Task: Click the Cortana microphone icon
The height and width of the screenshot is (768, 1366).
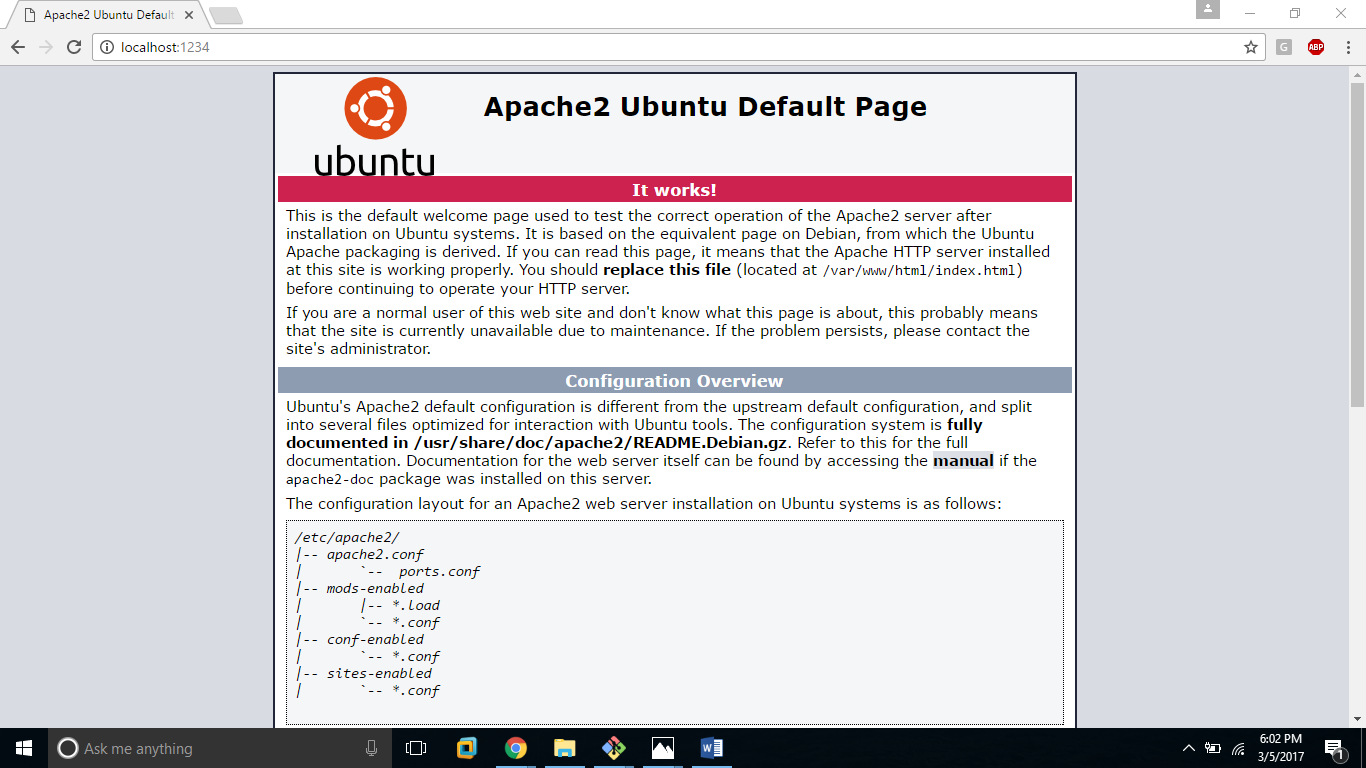Action: [371, 748]
